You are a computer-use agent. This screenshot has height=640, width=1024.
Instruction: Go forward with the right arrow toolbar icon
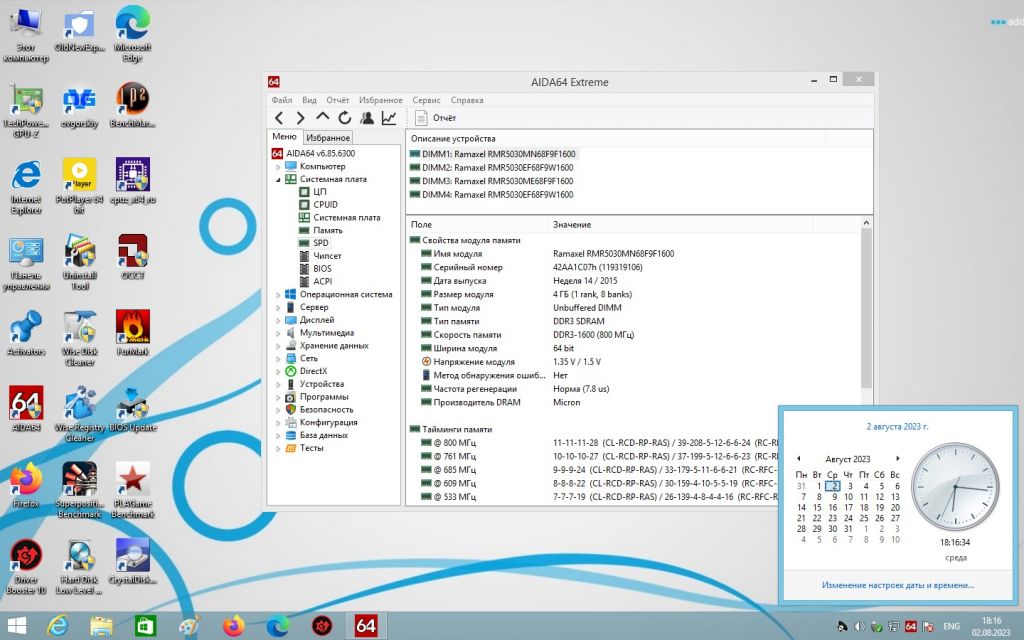click(300, 118)
